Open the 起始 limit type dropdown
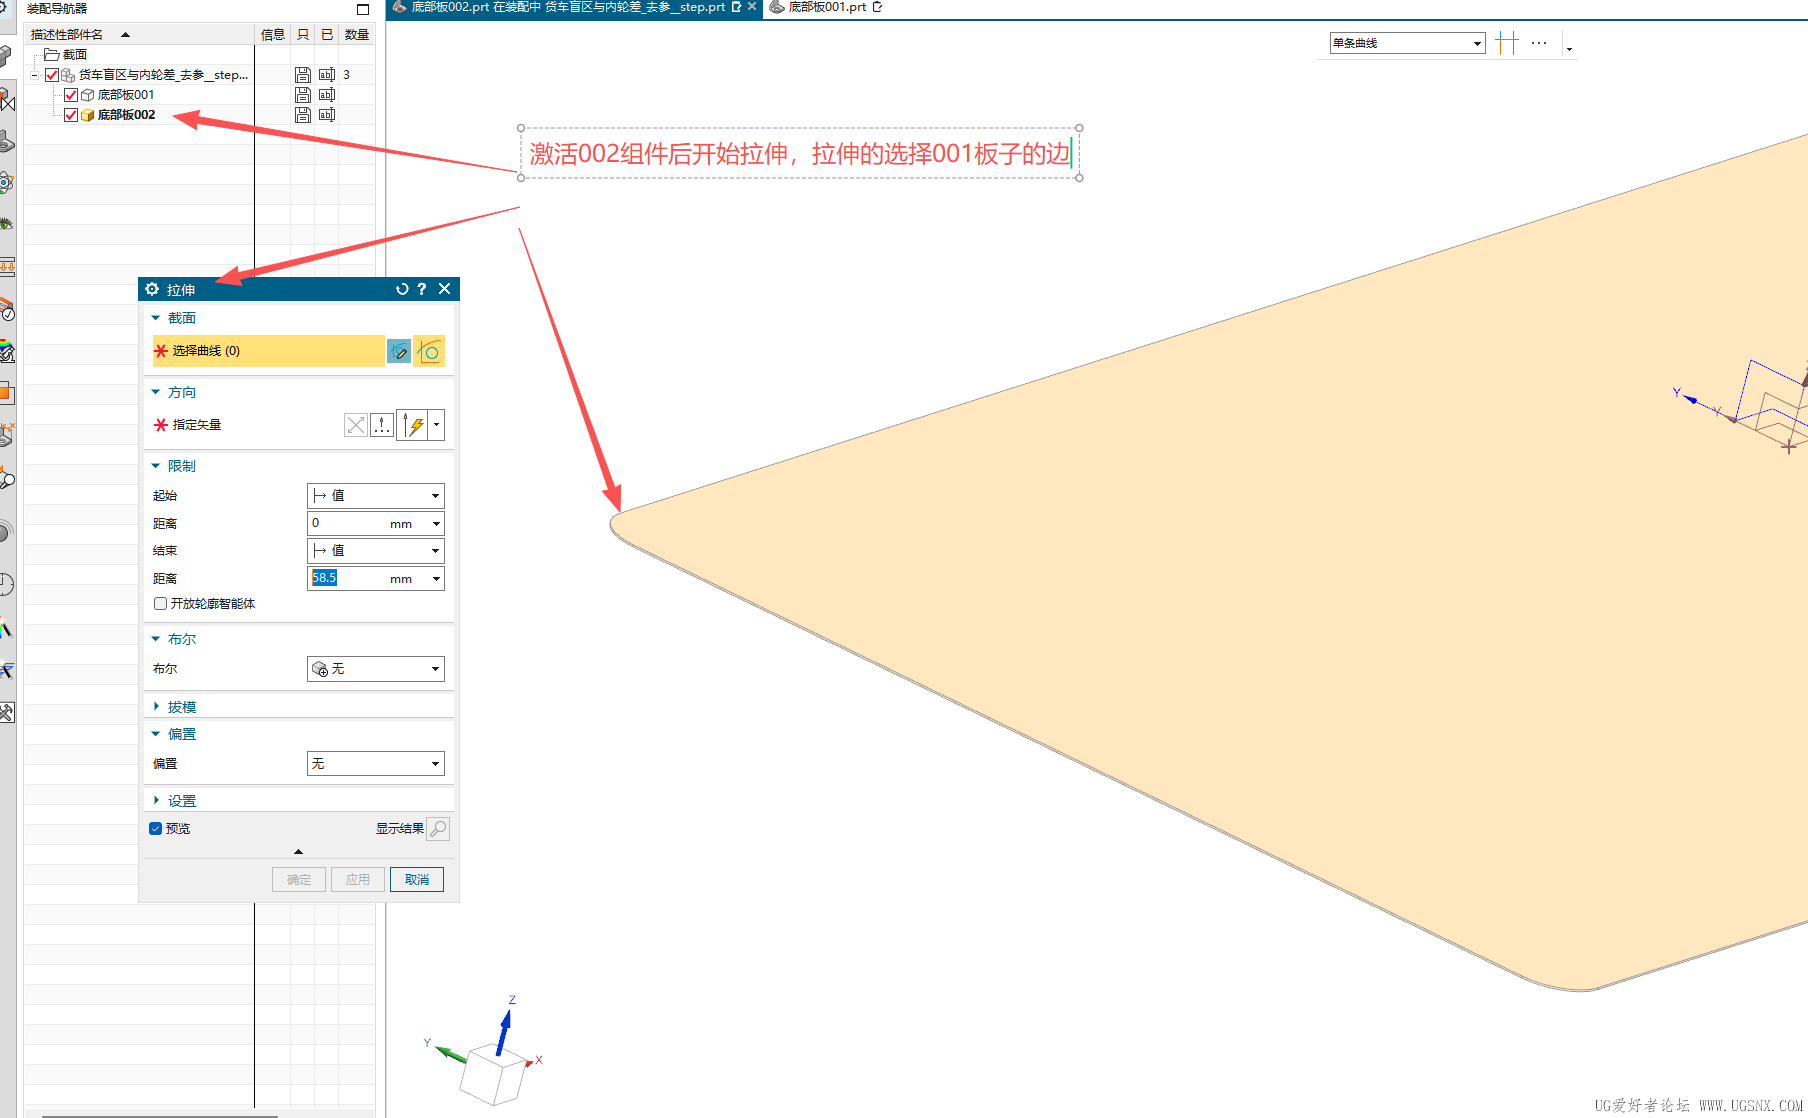Screen dimensions: 1808x1118 click(376, 496)
